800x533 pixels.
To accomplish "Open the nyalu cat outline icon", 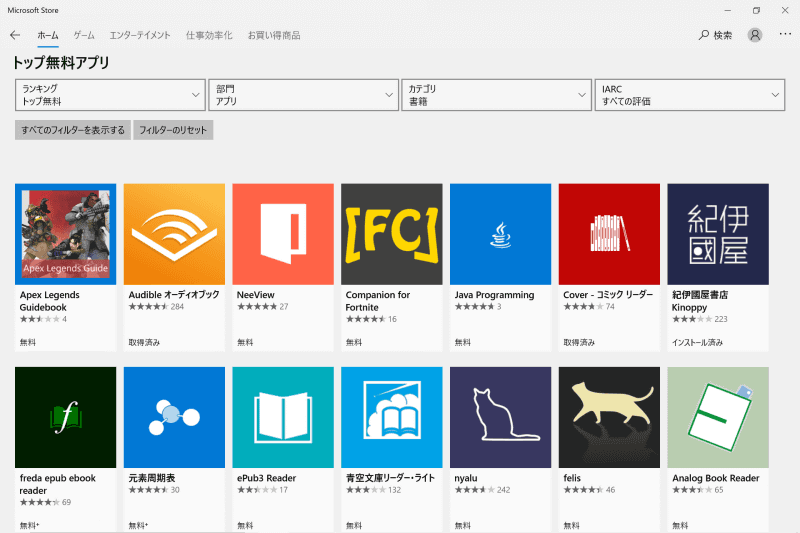I will 501,417.
